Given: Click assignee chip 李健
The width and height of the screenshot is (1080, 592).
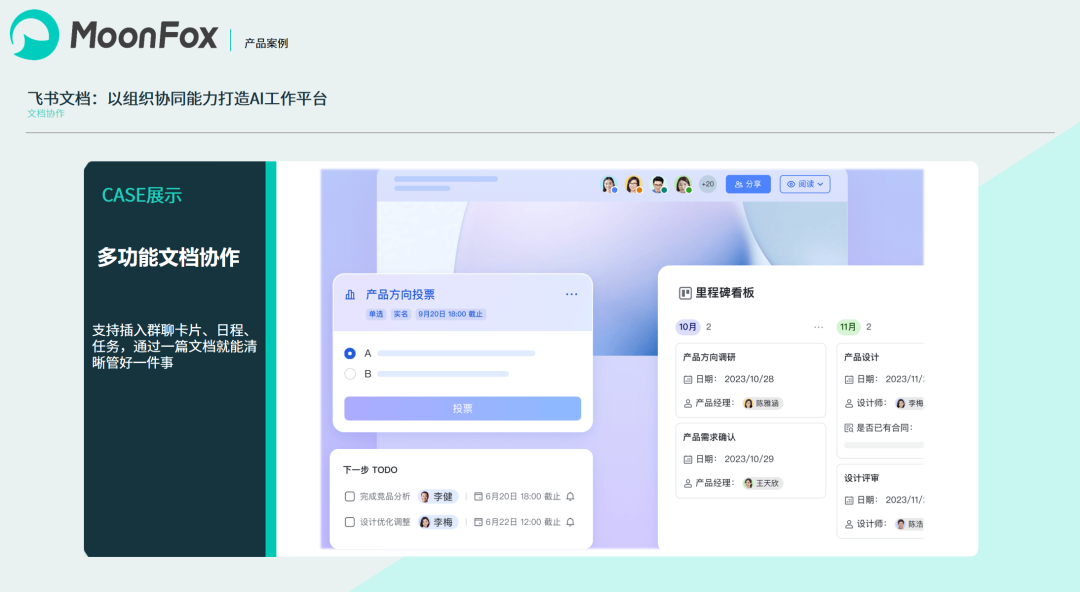Looking at the screenshot, I should (437, 496).
